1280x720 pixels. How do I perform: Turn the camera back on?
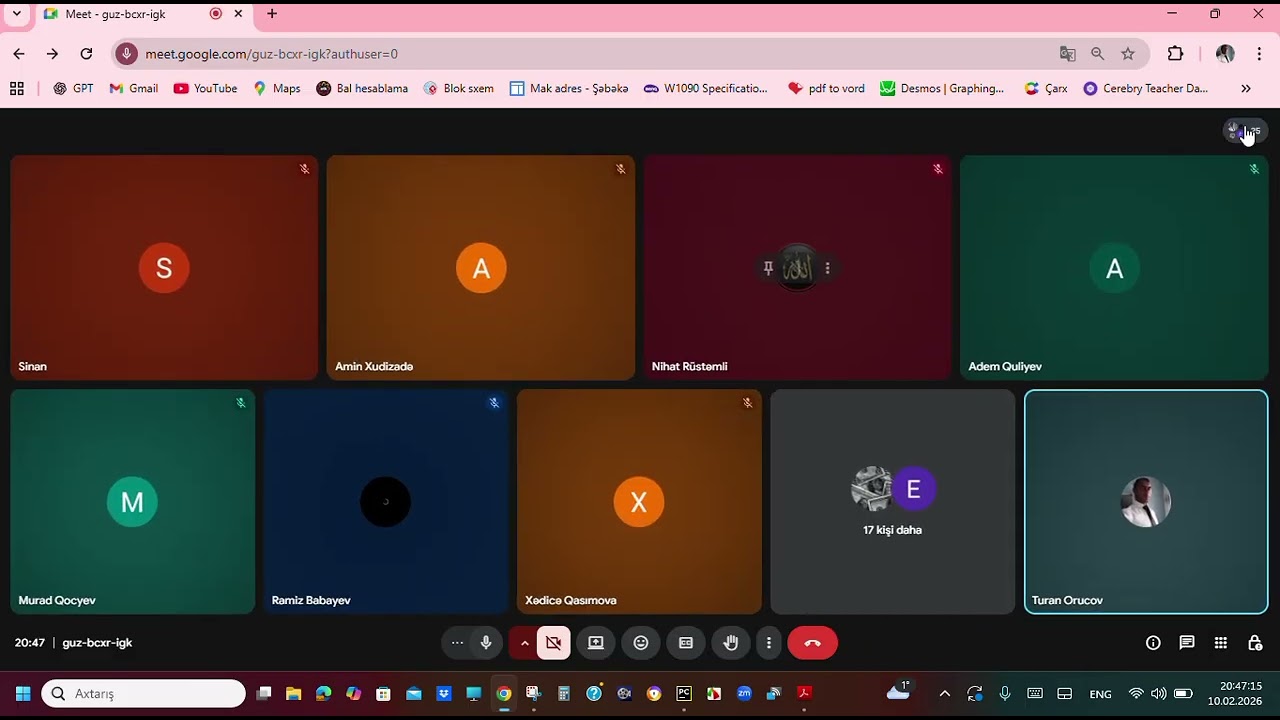click(x=553, y=643)
